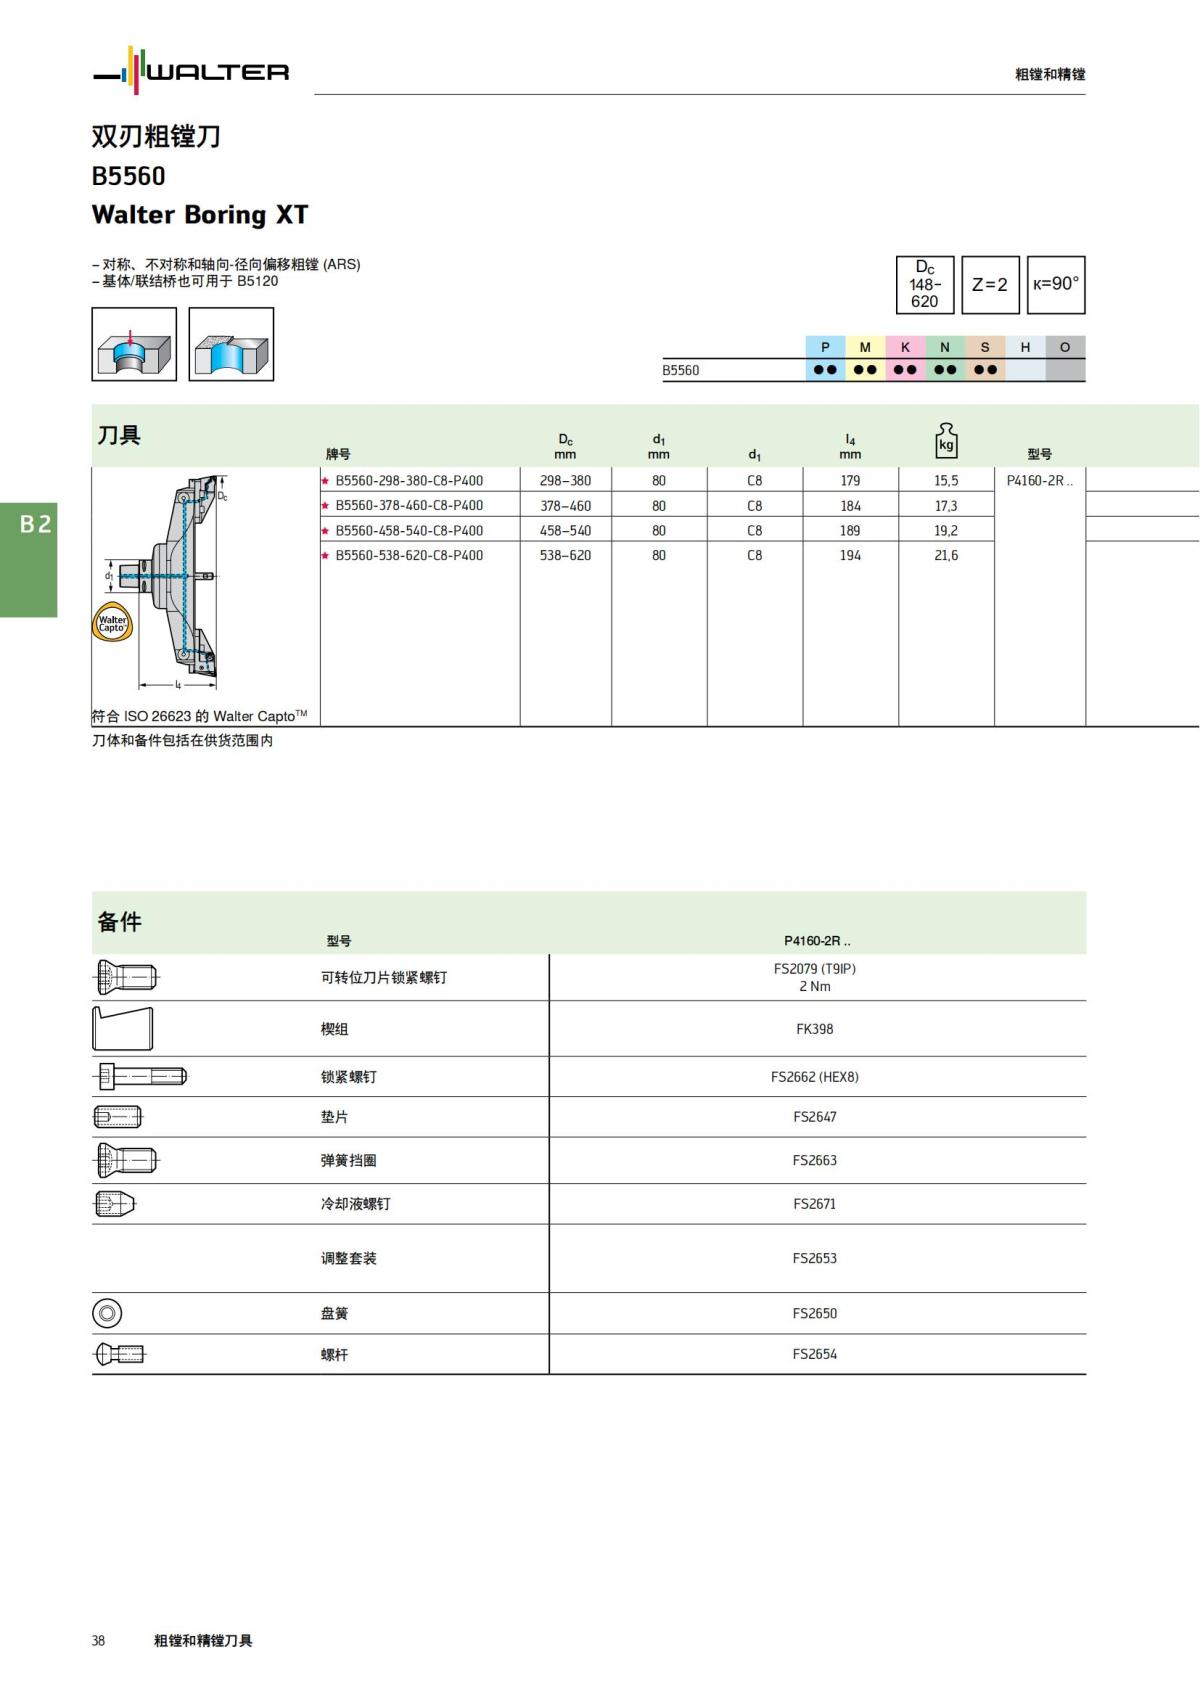Image resolution: width=1200 pixels, height=1697 pixels.
Task: Click the weight value 15,5
Action: coord(946,481)
